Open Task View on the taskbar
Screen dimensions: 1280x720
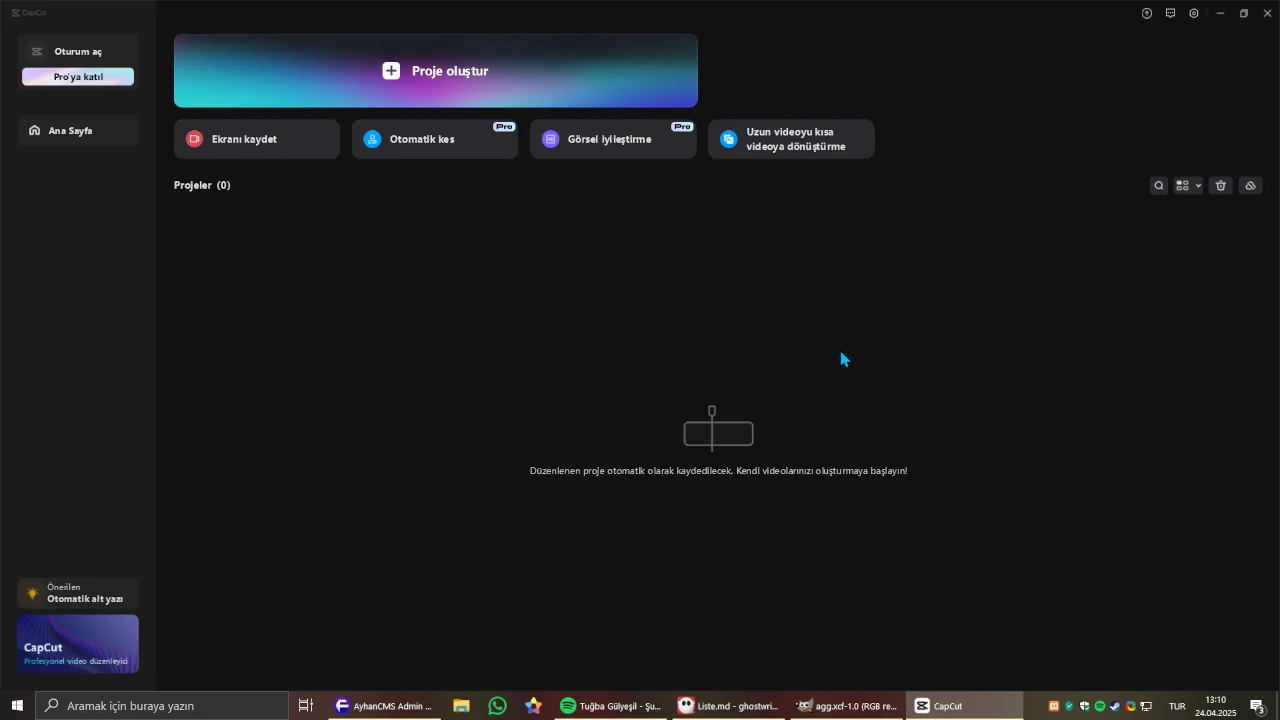click(306, 706)
